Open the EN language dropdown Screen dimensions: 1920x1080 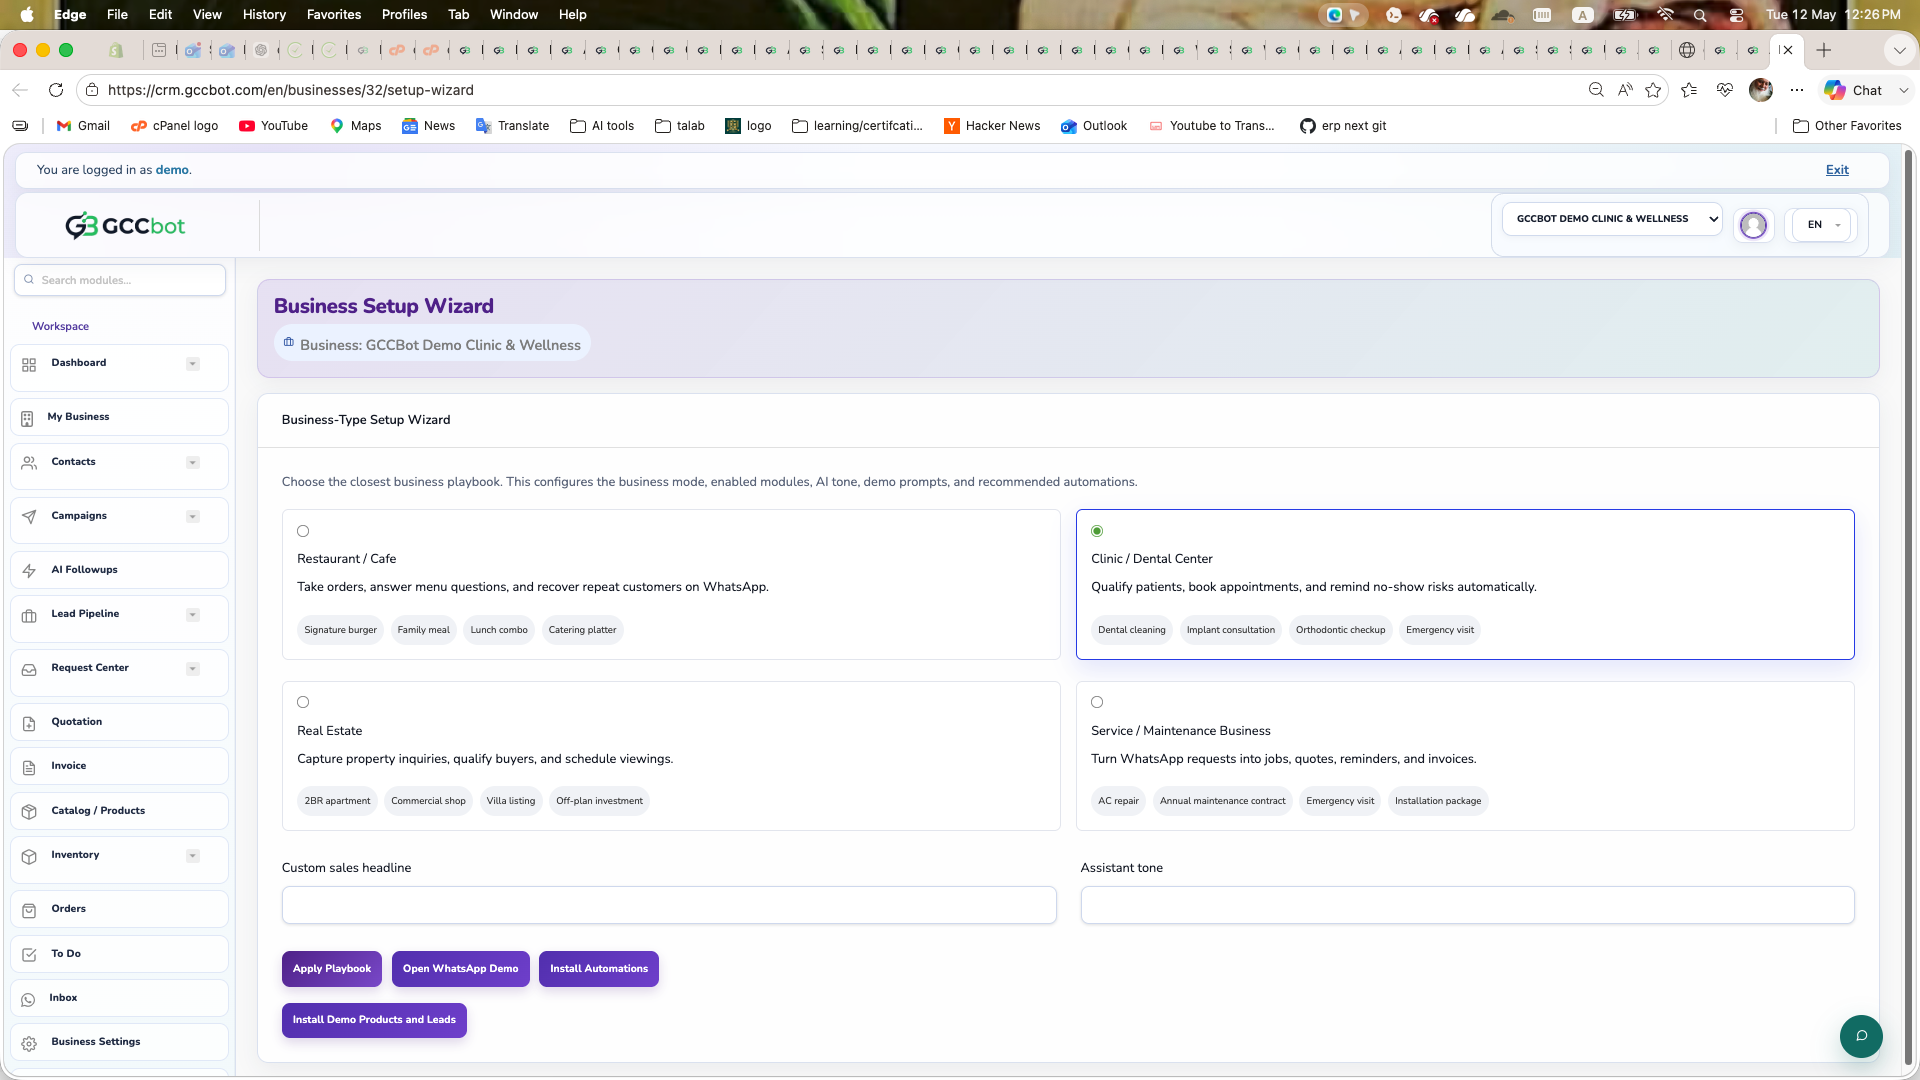point(1822,225)
